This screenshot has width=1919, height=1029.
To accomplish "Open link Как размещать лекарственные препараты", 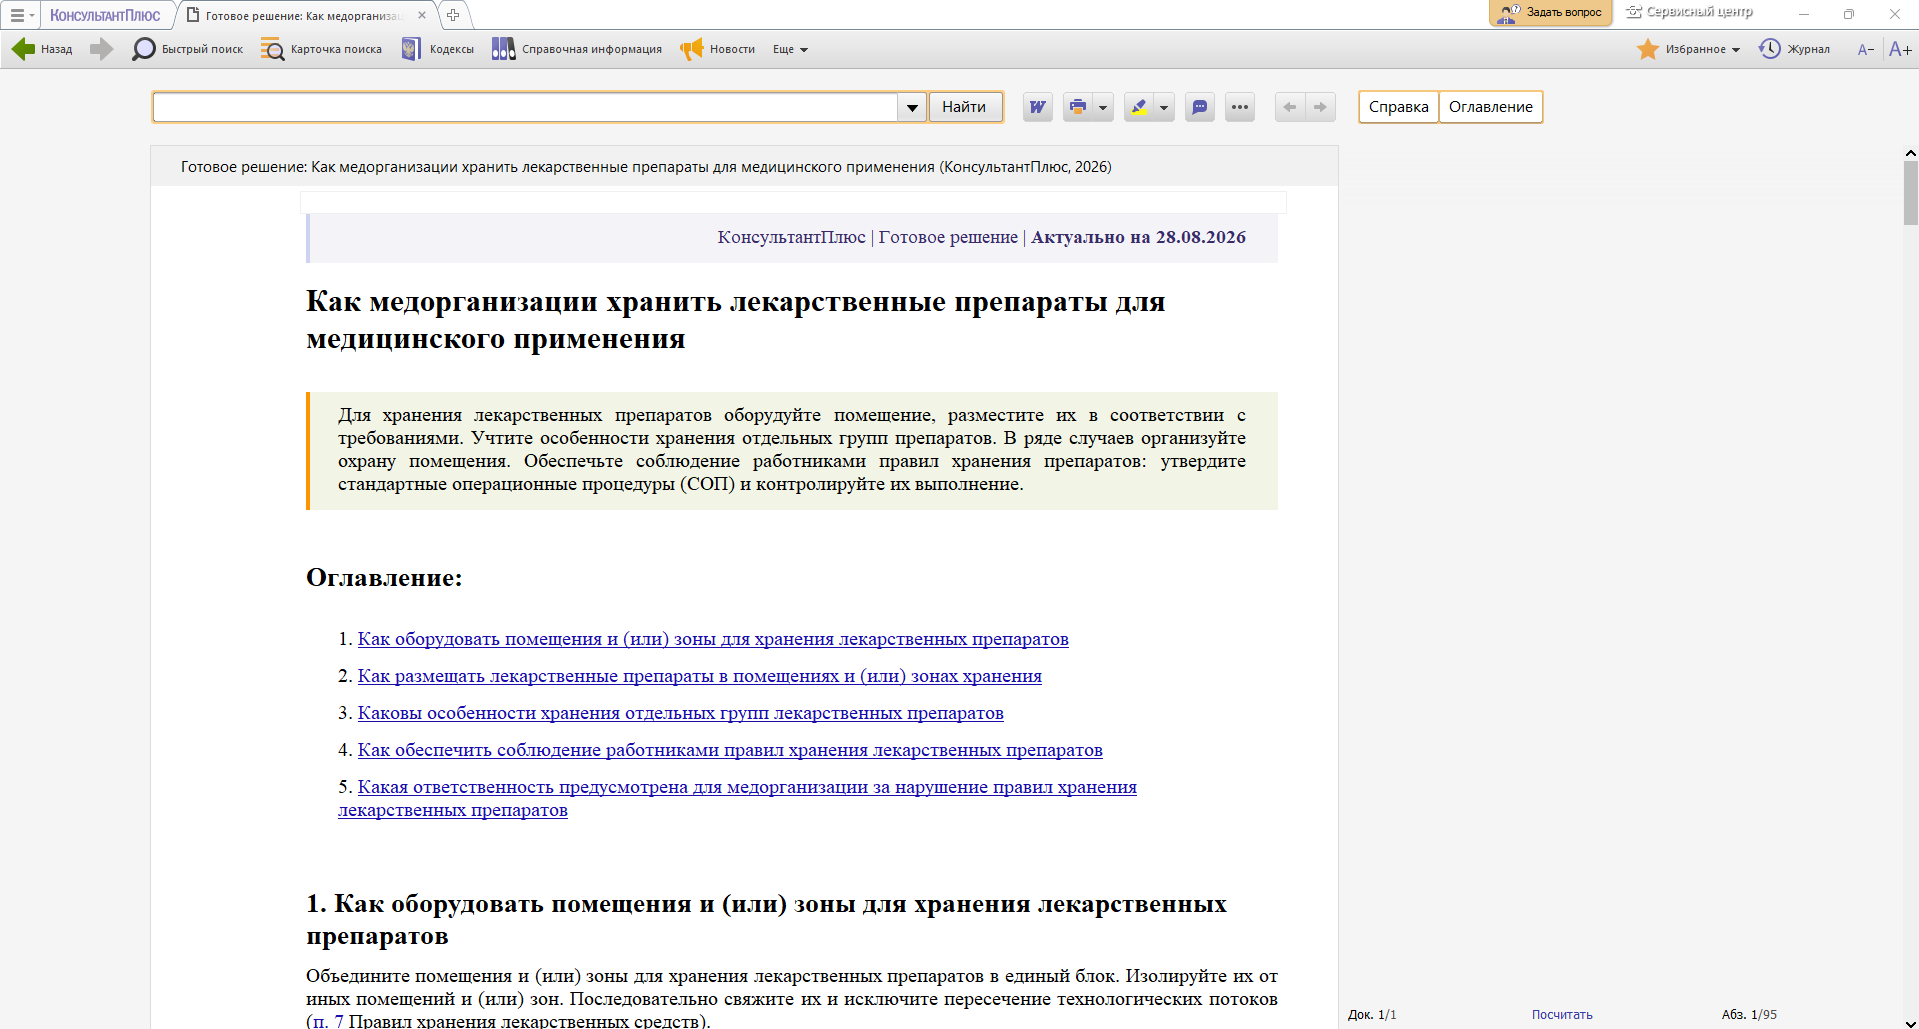I will 700,676.
